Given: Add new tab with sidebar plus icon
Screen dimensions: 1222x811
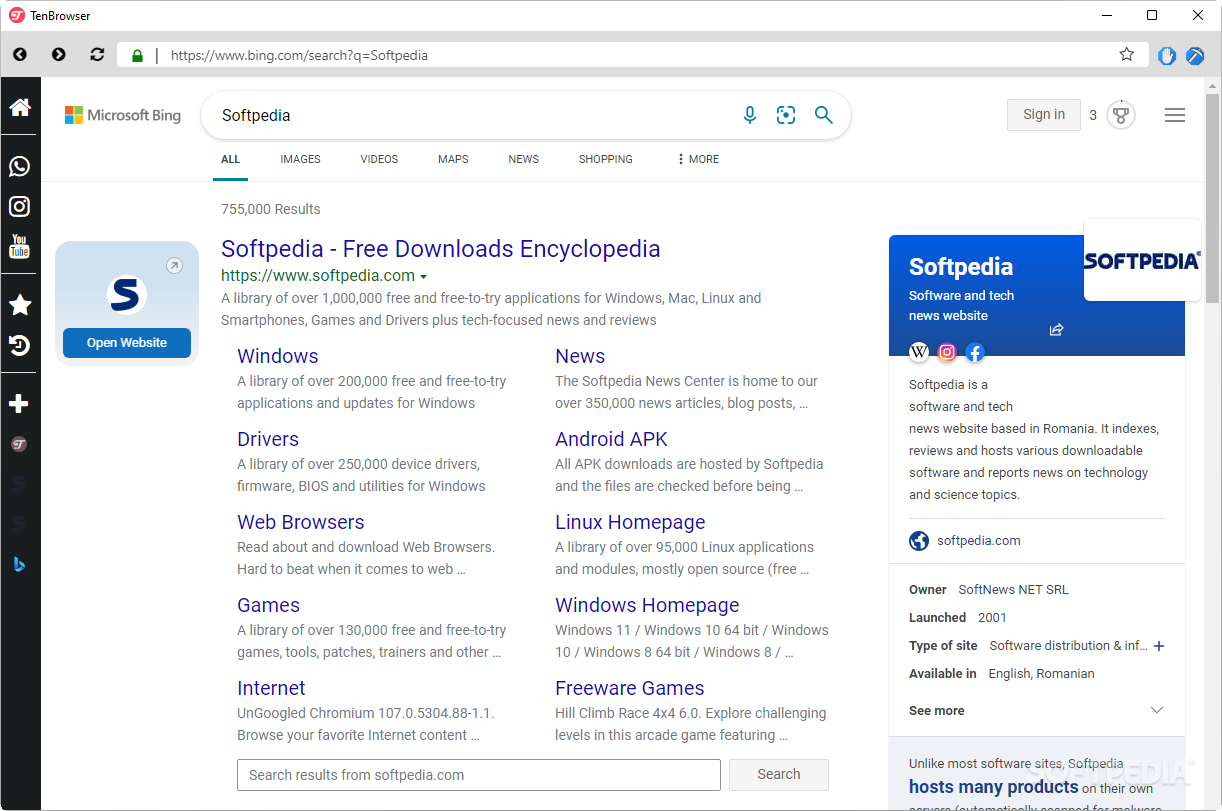Looking at the screenshot, I should [20, 404].
